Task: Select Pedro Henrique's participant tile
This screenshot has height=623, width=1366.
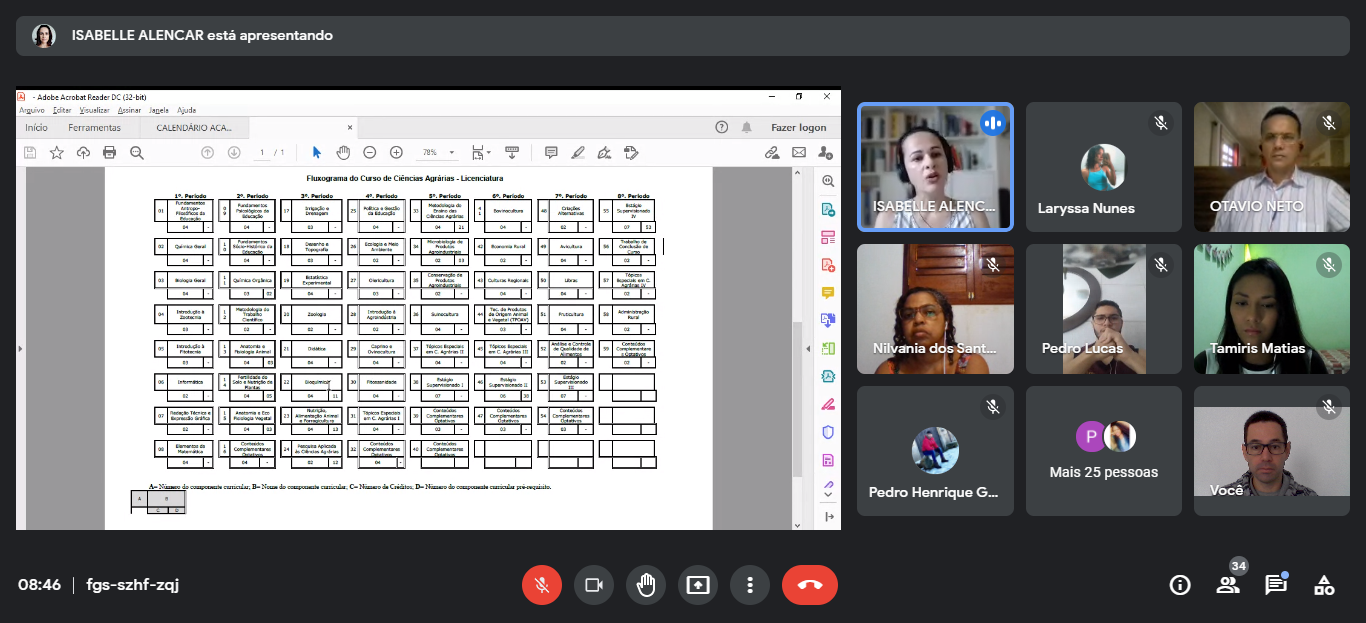Action: tap(935, 451)
